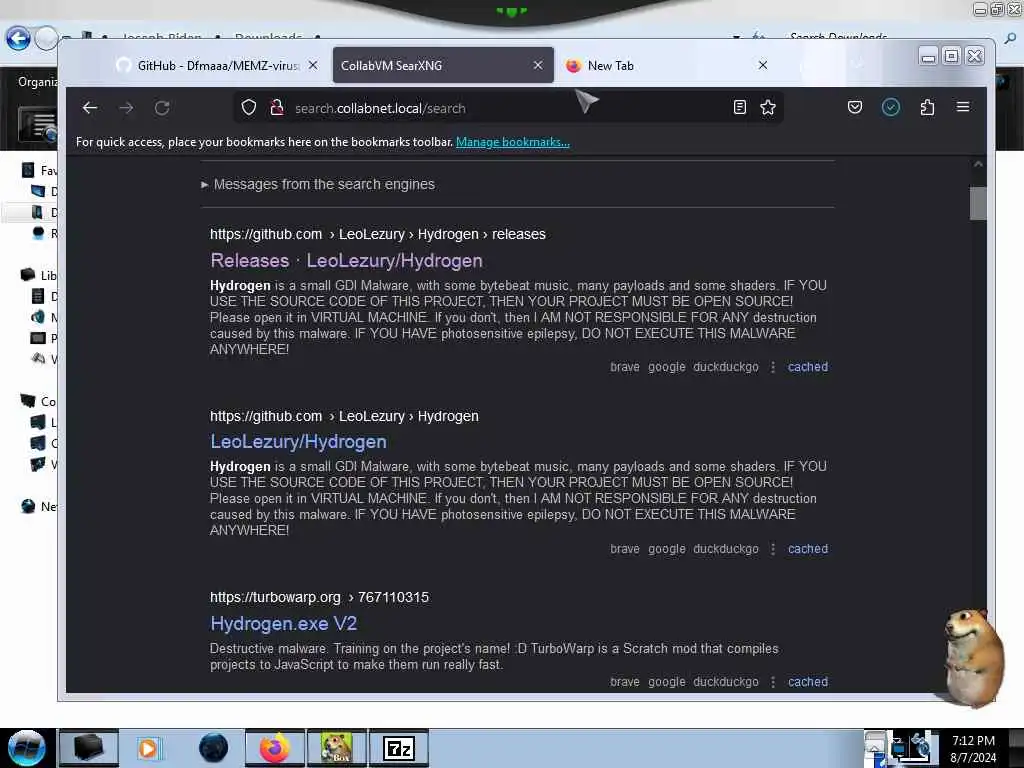
Task: Launch the media player taskbar icon
Action: click(148, 748)
